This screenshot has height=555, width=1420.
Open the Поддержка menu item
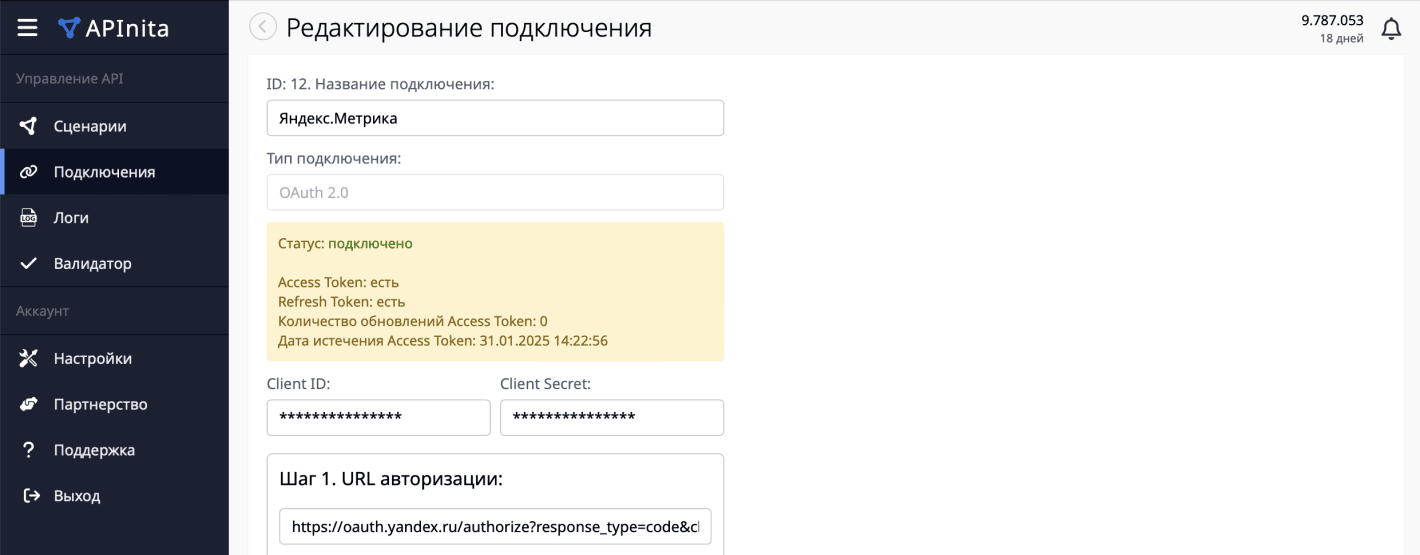[93, 450]
